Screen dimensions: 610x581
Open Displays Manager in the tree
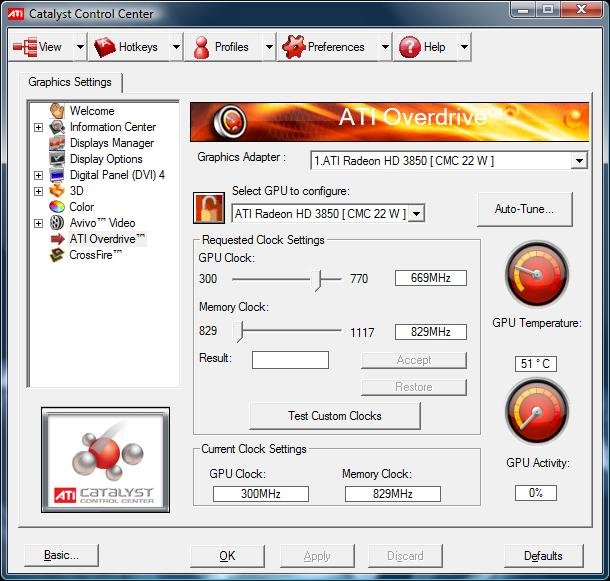112,143
